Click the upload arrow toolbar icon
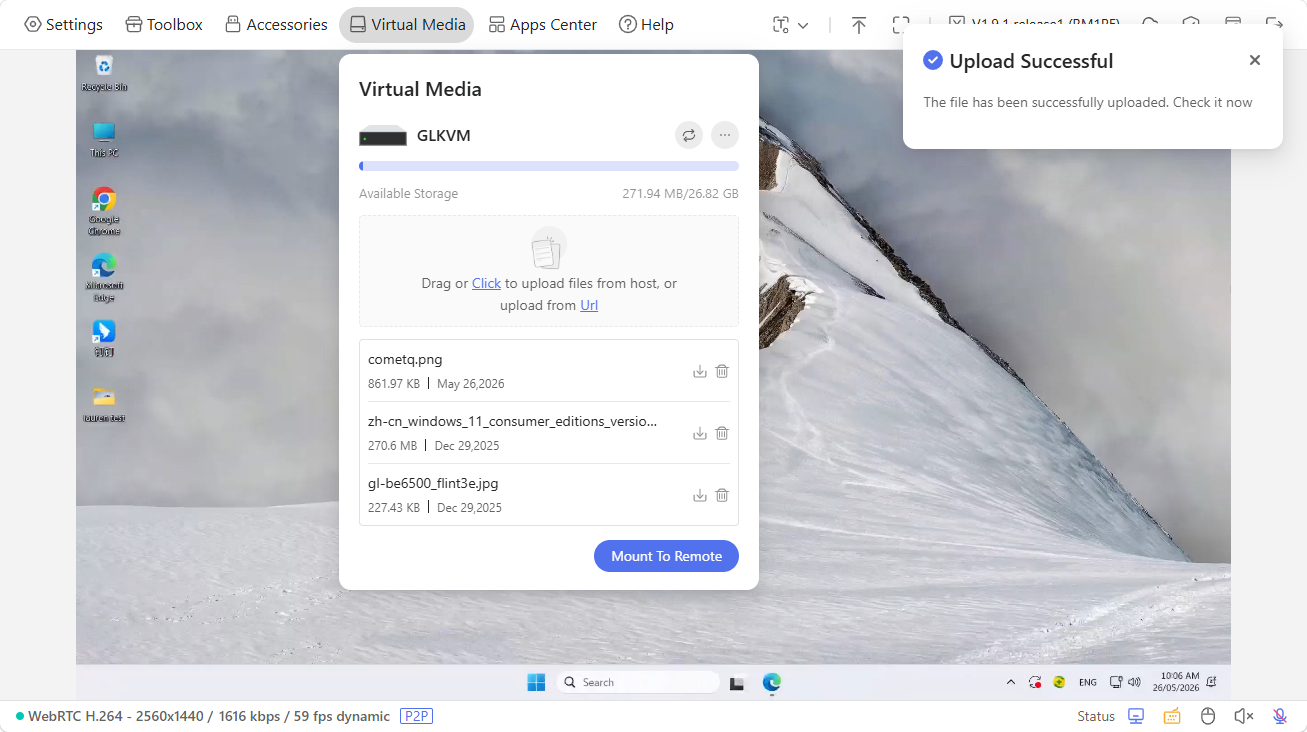The image size is (1307, 732). 858,25
